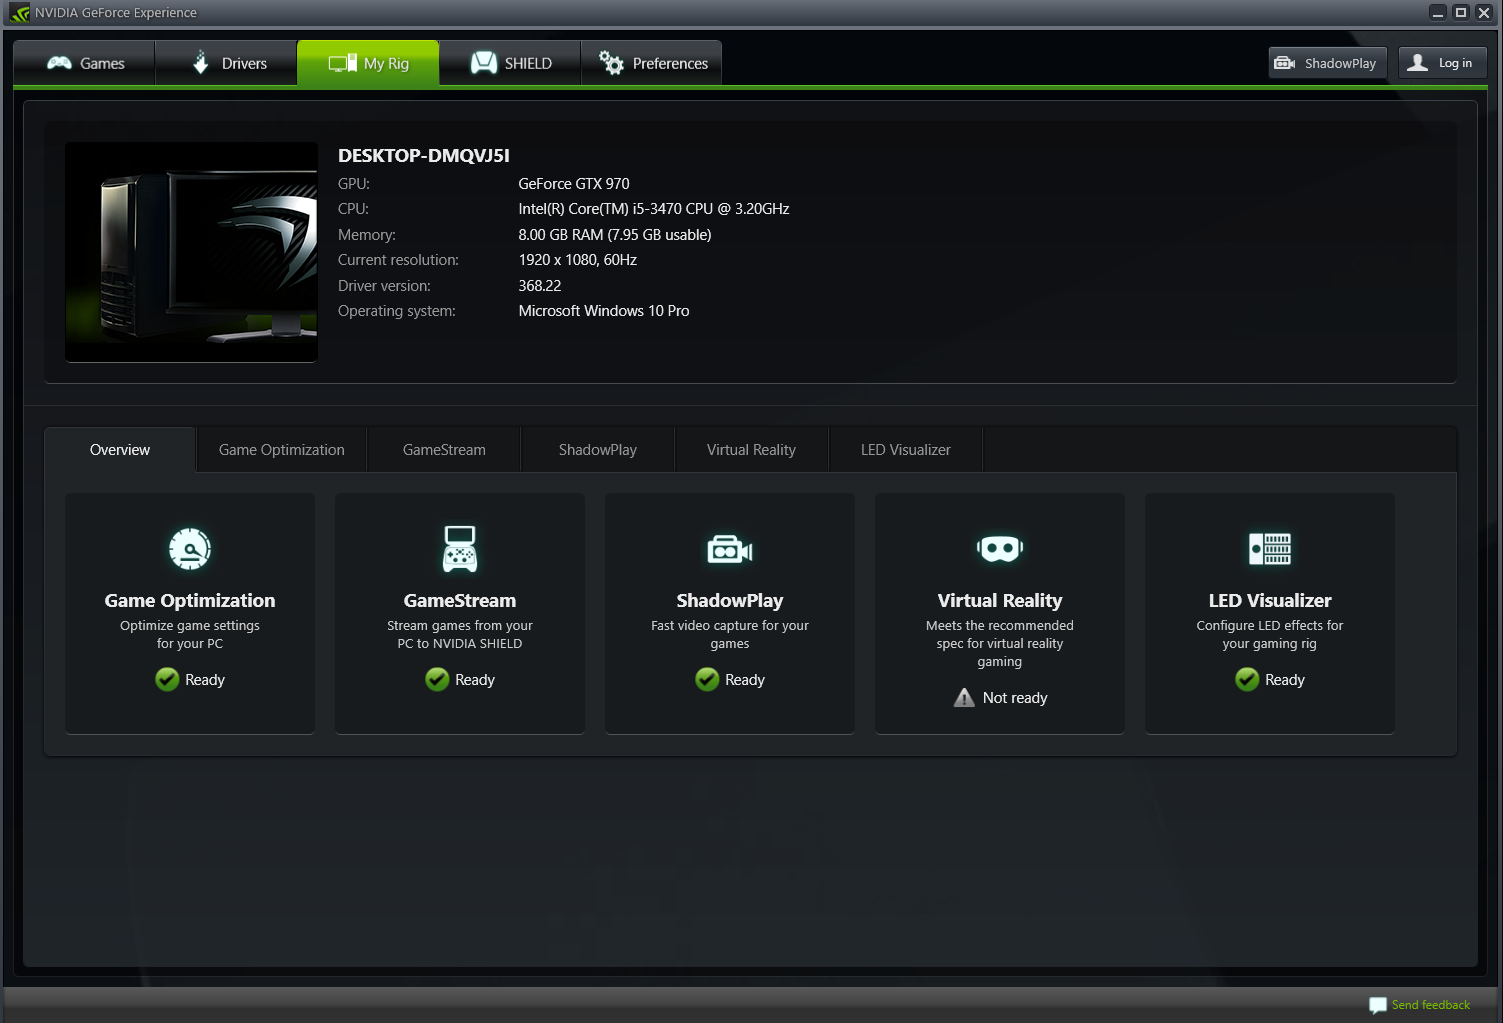Screen dimensions: 1503x1023
Task: Switch to the LED Visualizer sub-tab
Action: [x=906, y=450]
